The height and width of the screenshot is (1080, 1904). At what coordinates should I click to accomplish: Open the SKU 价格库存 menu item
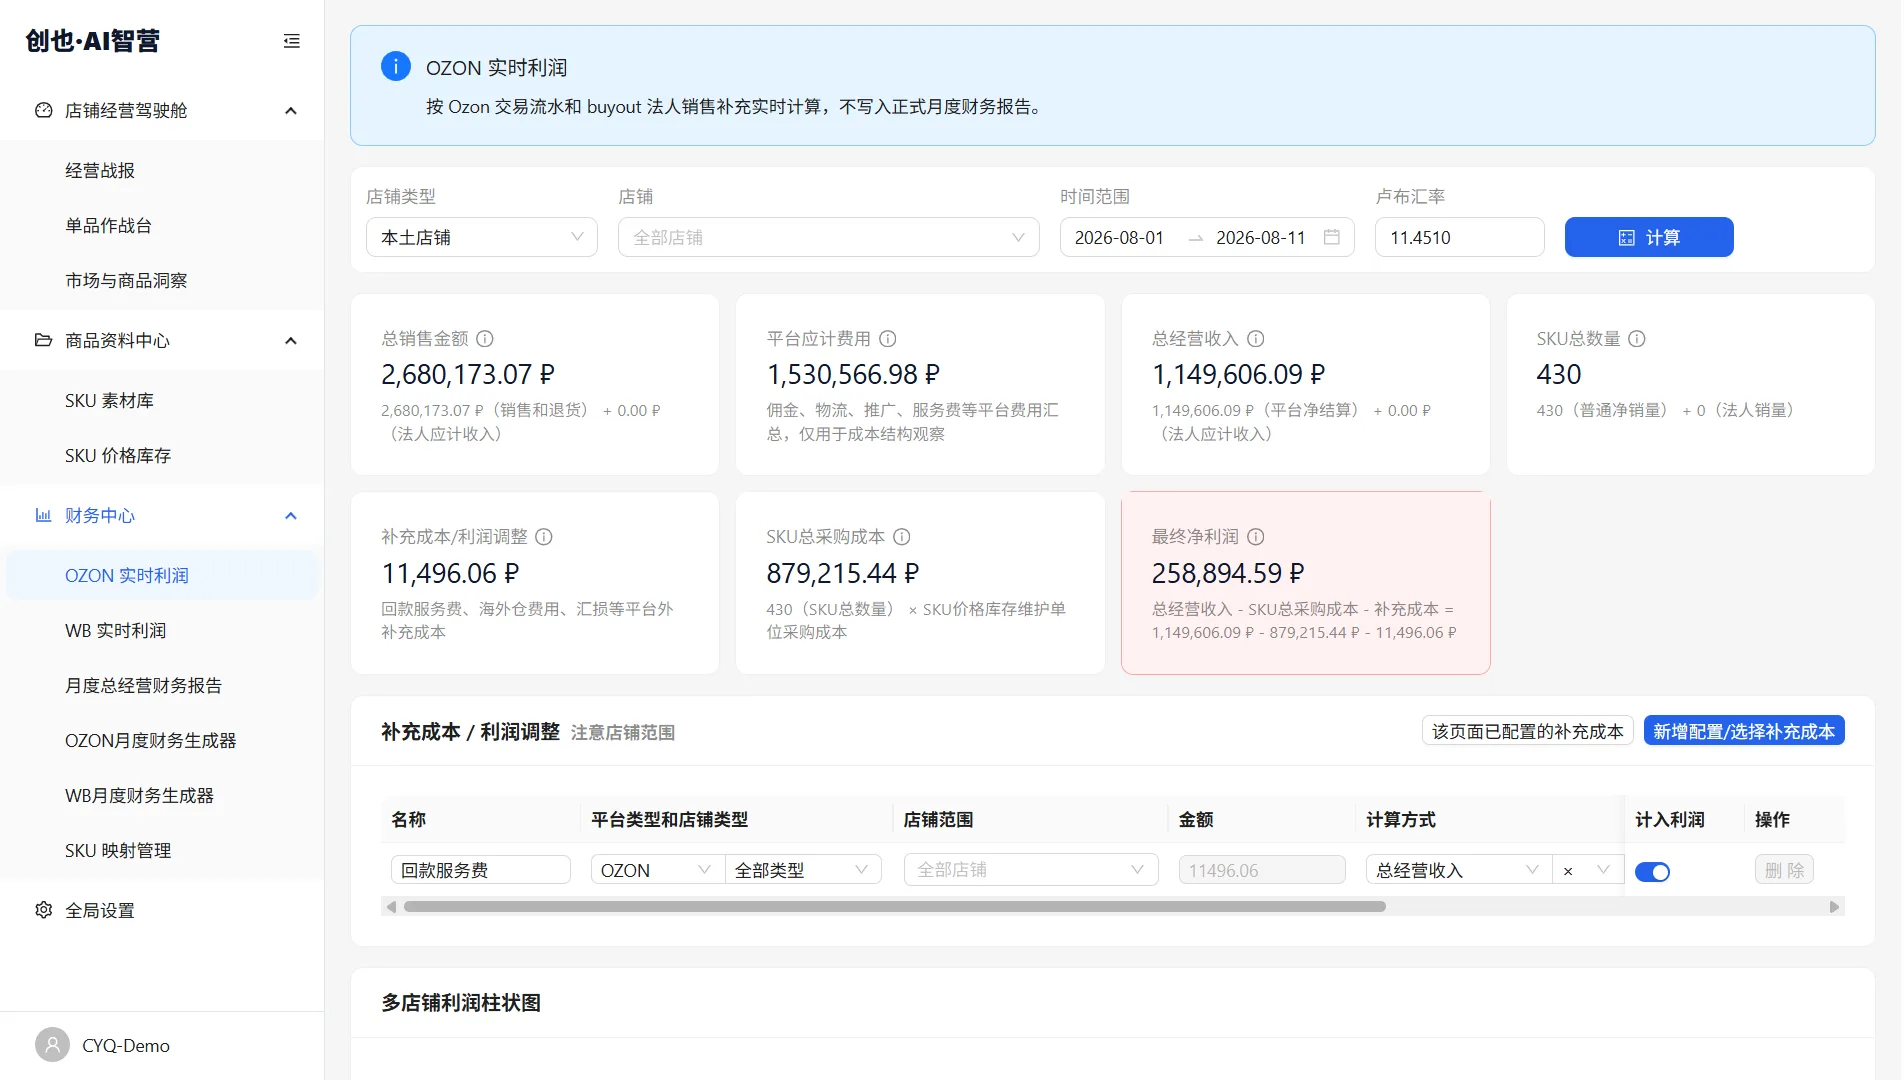coord(162,456)
